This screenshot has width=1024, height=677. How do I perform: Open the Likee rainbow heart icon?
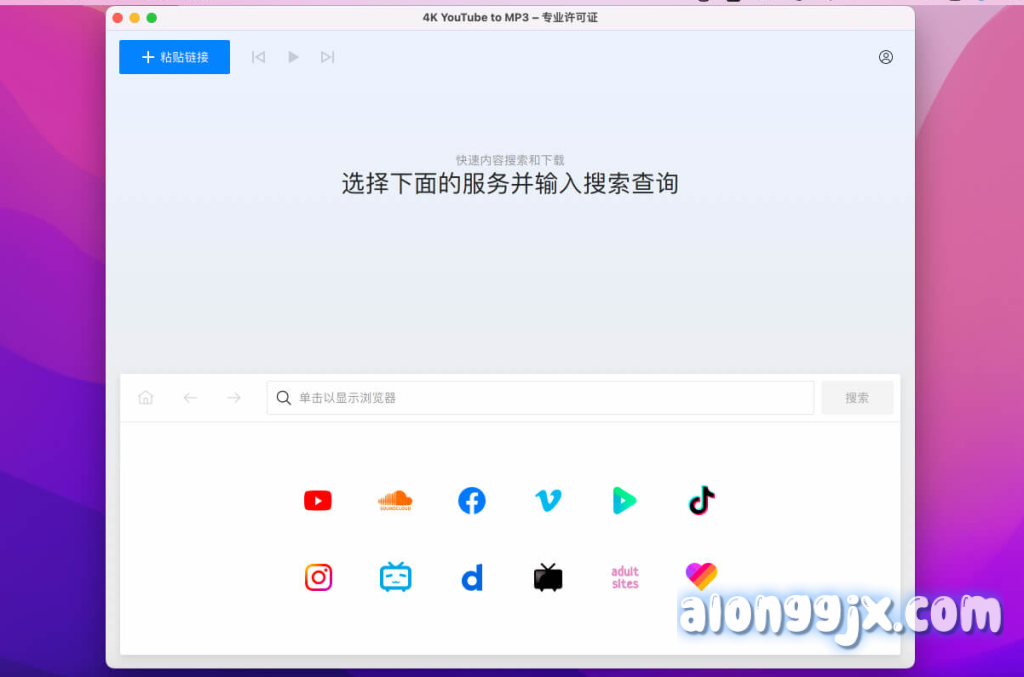pyautogui.click(x=701, y=575)
